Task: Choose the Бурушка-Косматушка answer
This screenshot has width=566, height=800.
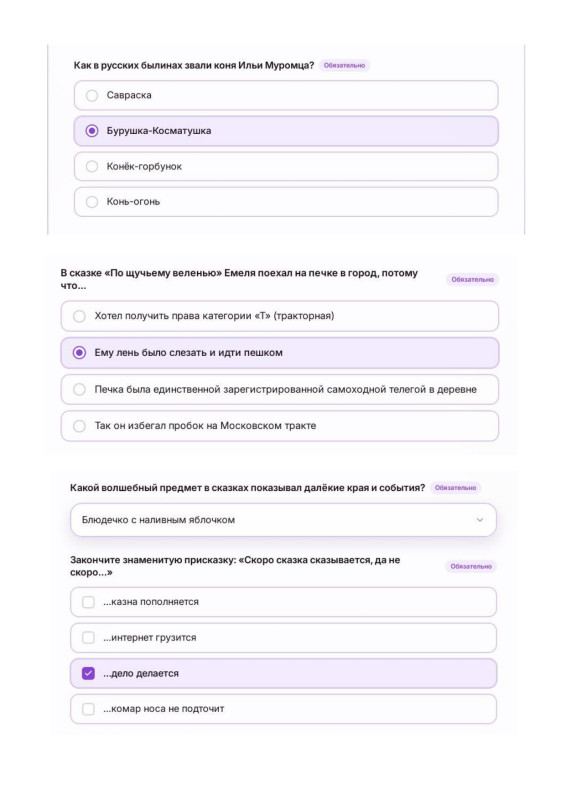Action: [286, 131]
